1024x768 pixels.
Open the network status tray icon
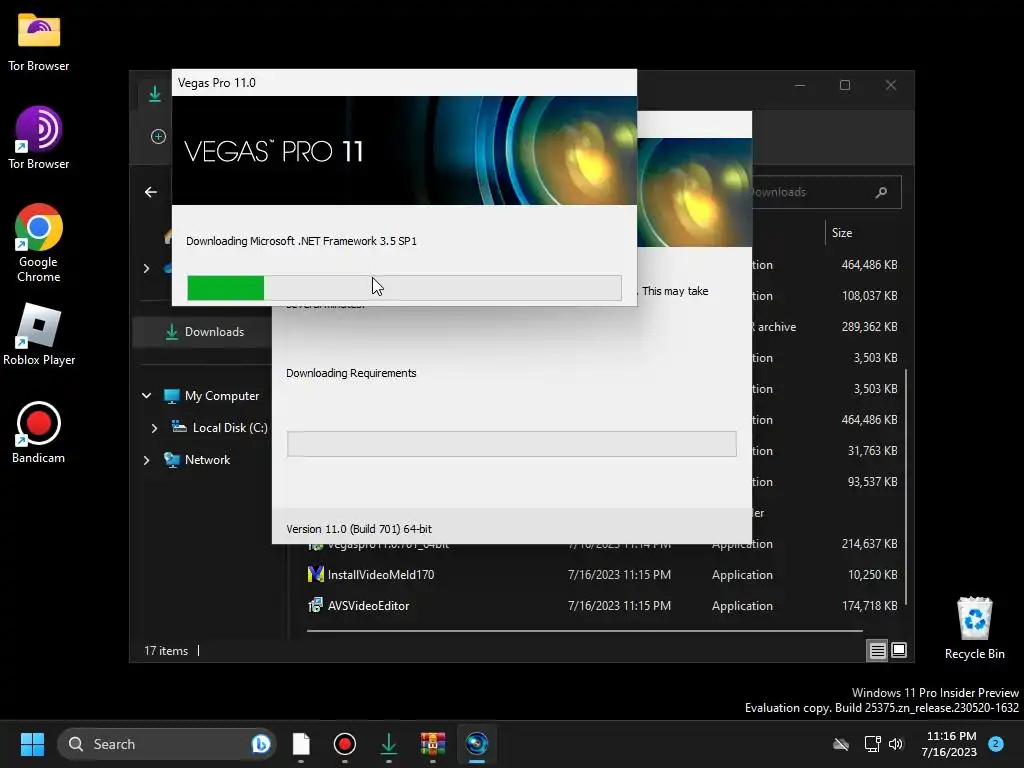click(x=872, y=744)
